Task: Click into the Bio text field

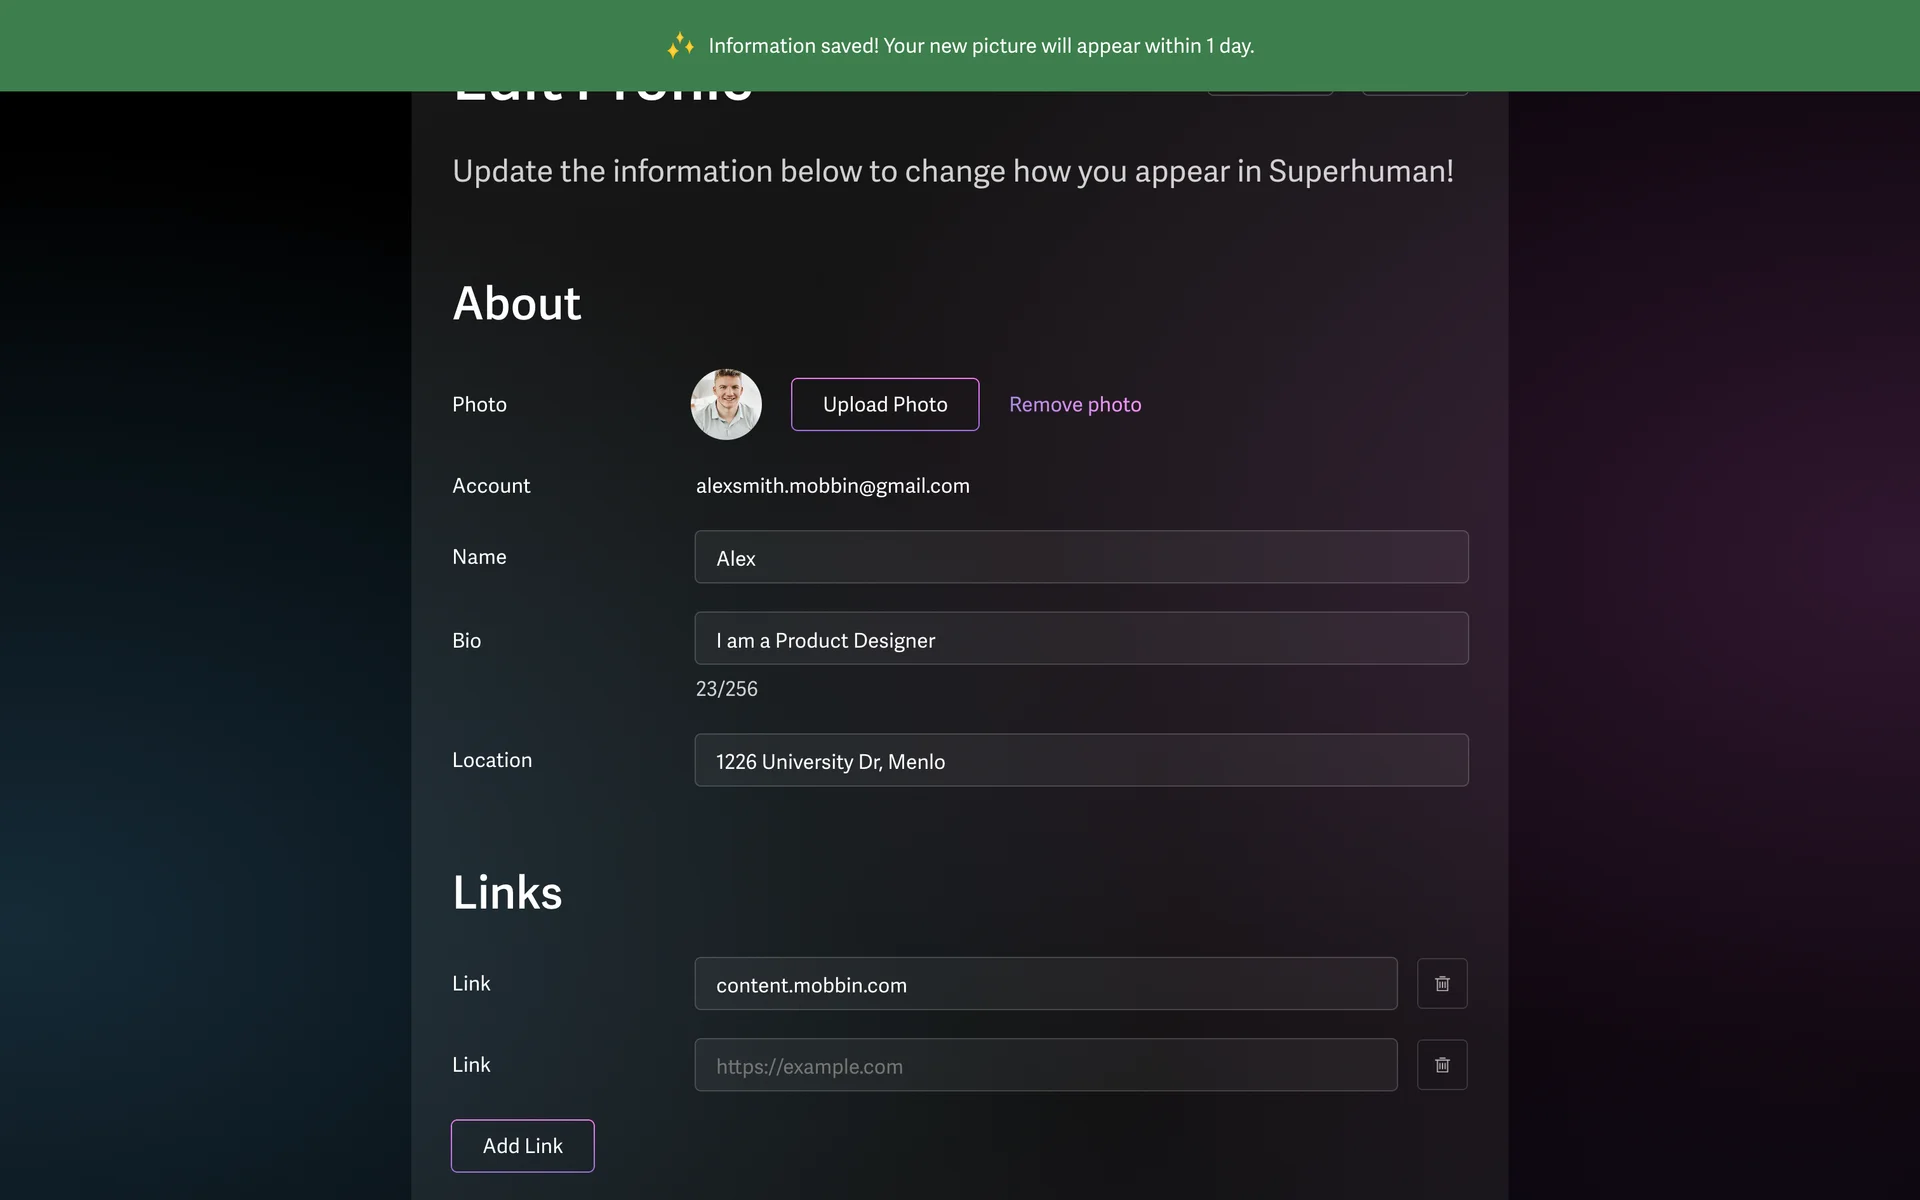Action: [1080, 639]
